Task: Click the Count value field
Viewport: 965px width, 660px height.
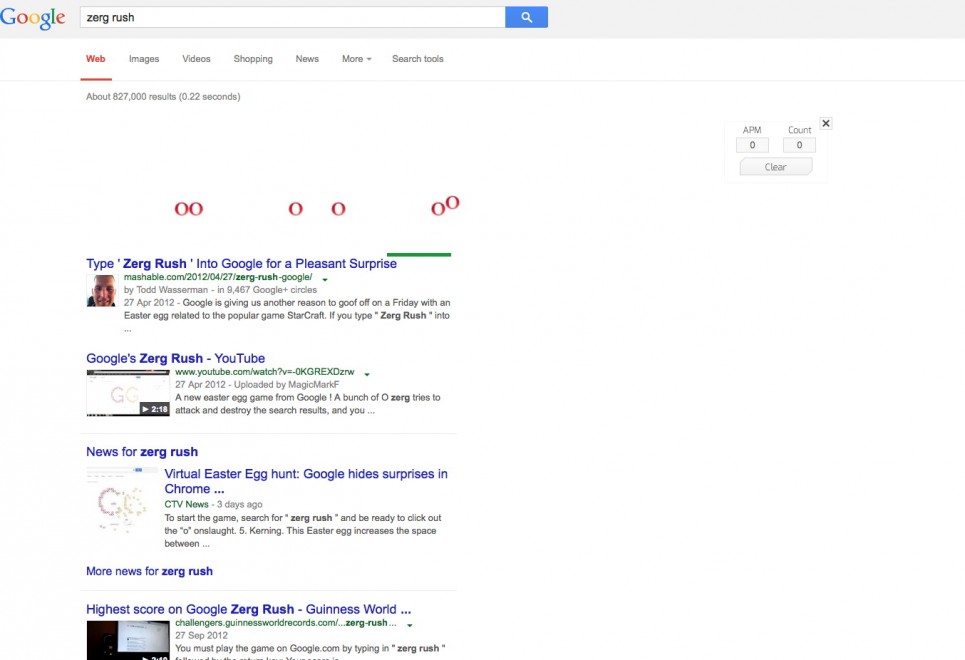Action: tap(799, 145)
